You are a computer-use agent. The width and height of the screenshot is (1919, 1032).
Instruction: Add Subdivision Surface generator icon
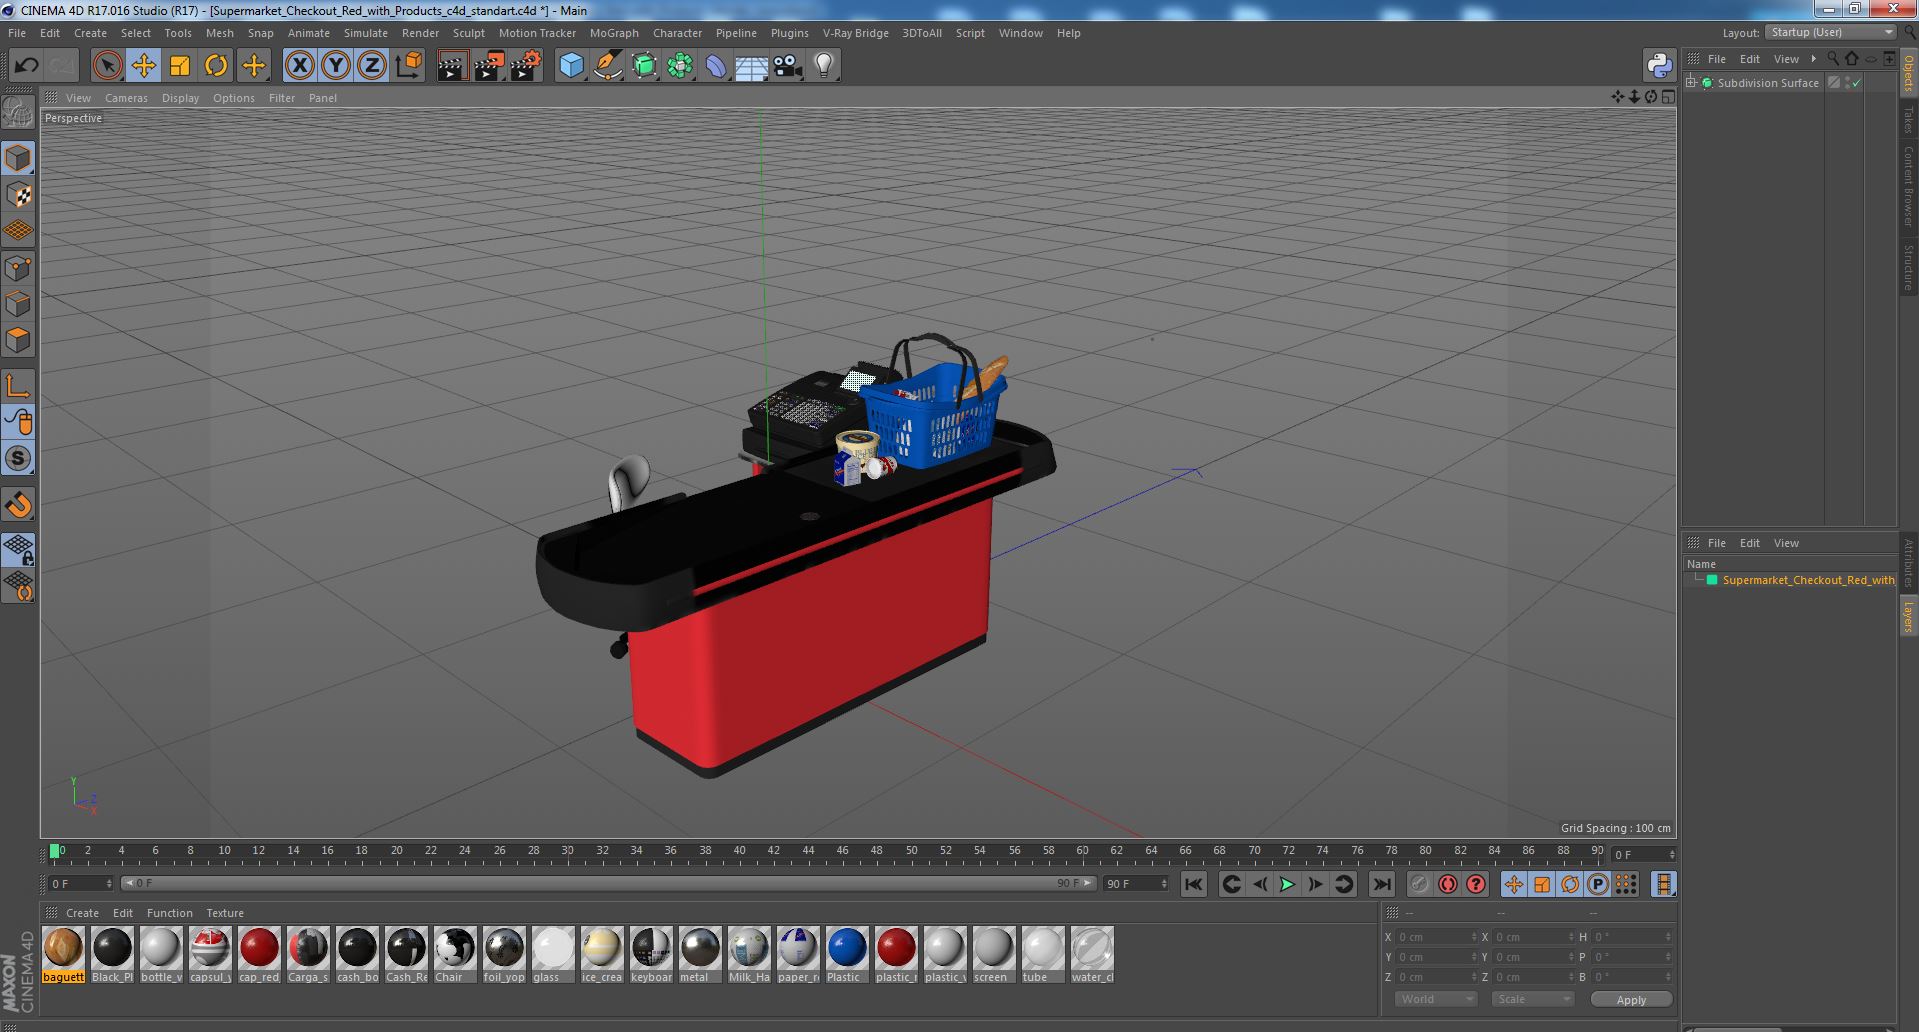(644, 66)
